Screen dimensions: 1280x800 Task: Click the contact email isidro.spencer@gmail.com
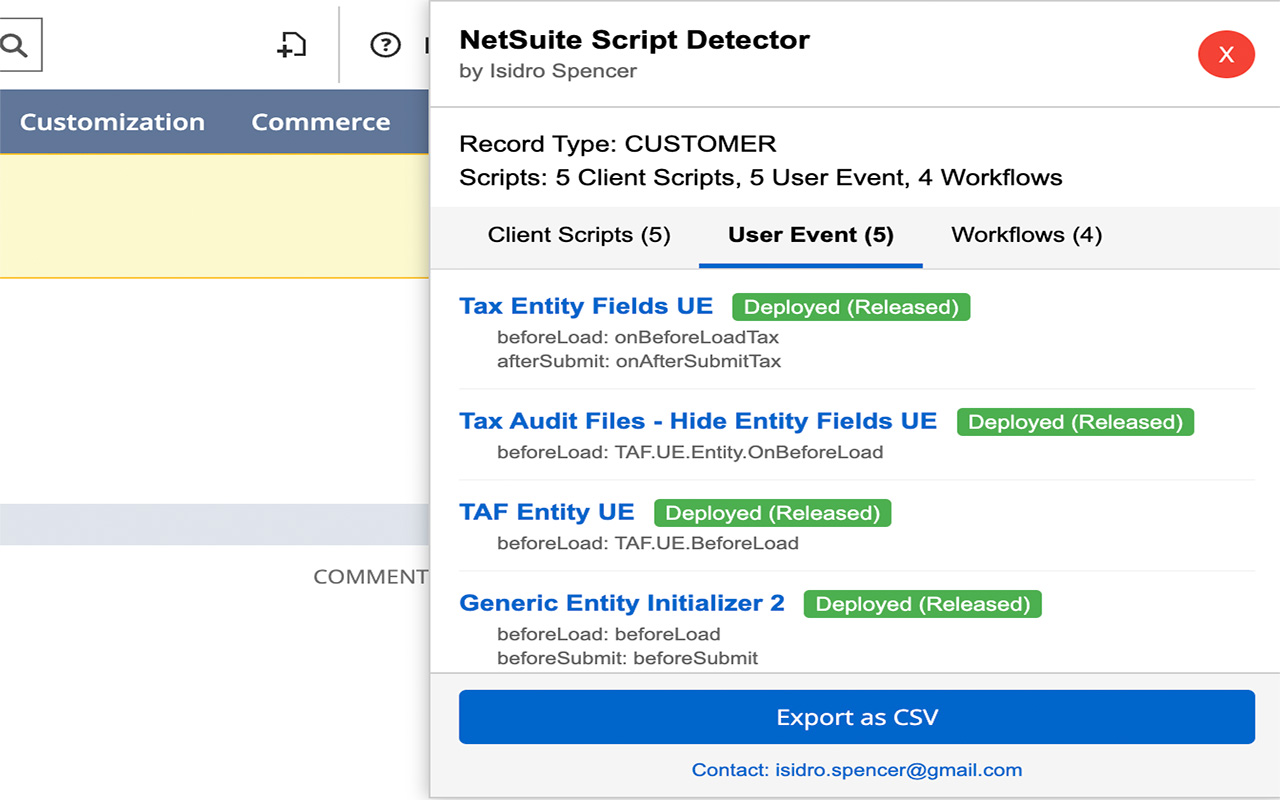pos(857,770)
